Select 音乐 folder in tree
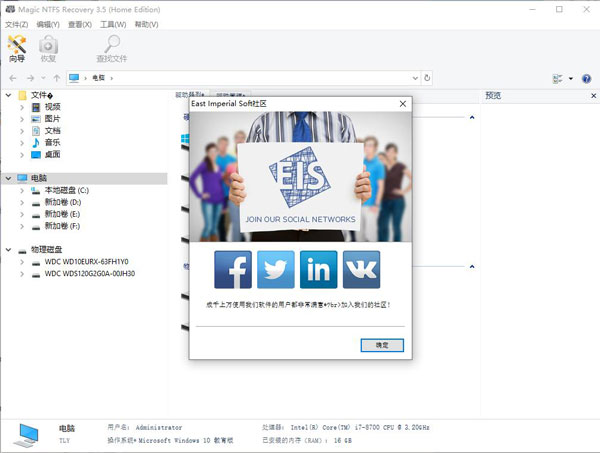600x453 pixels. (52, 143)
